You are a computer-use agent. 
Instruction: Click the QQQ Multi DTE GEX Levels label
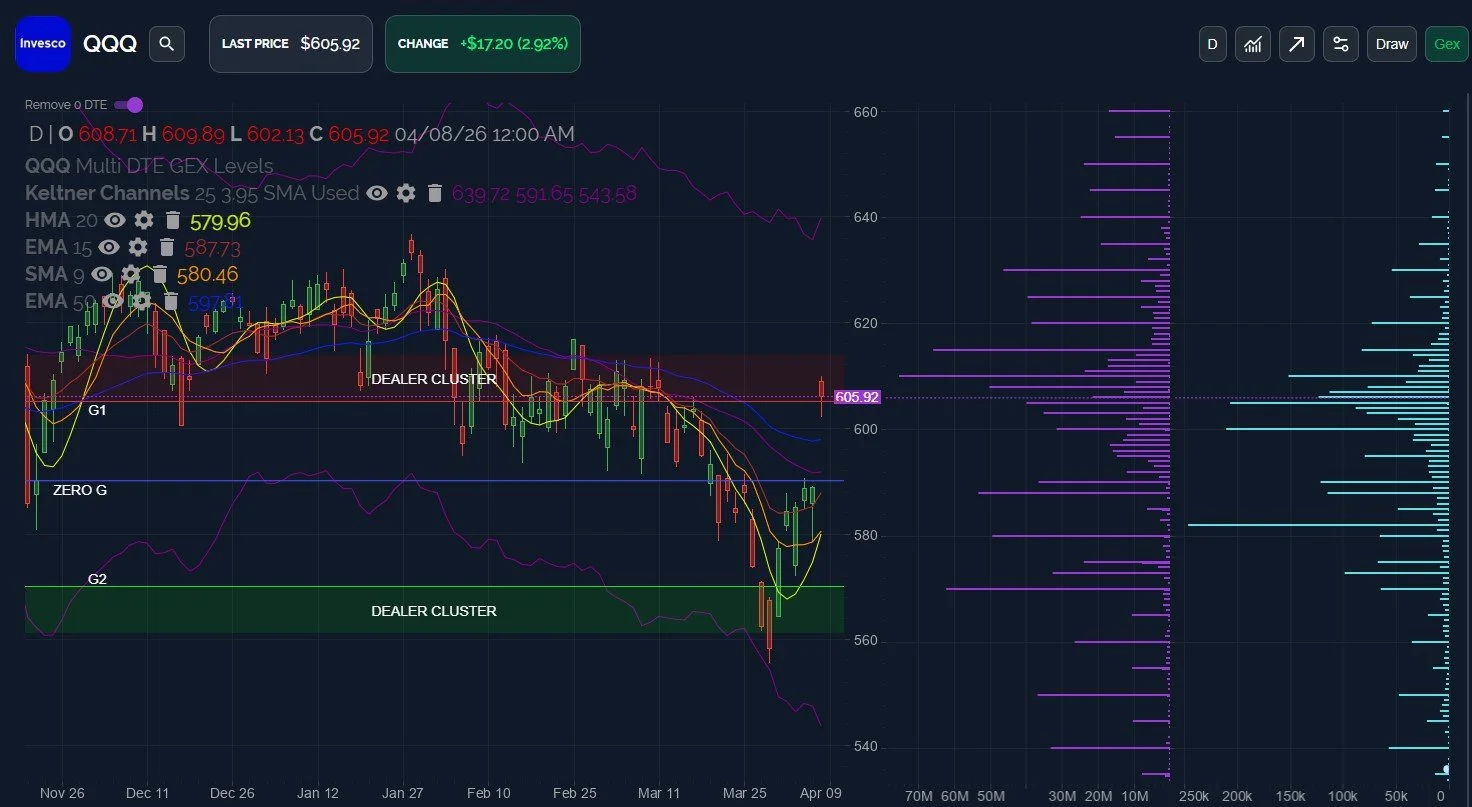pyautogui.click(x=149, y=166)
